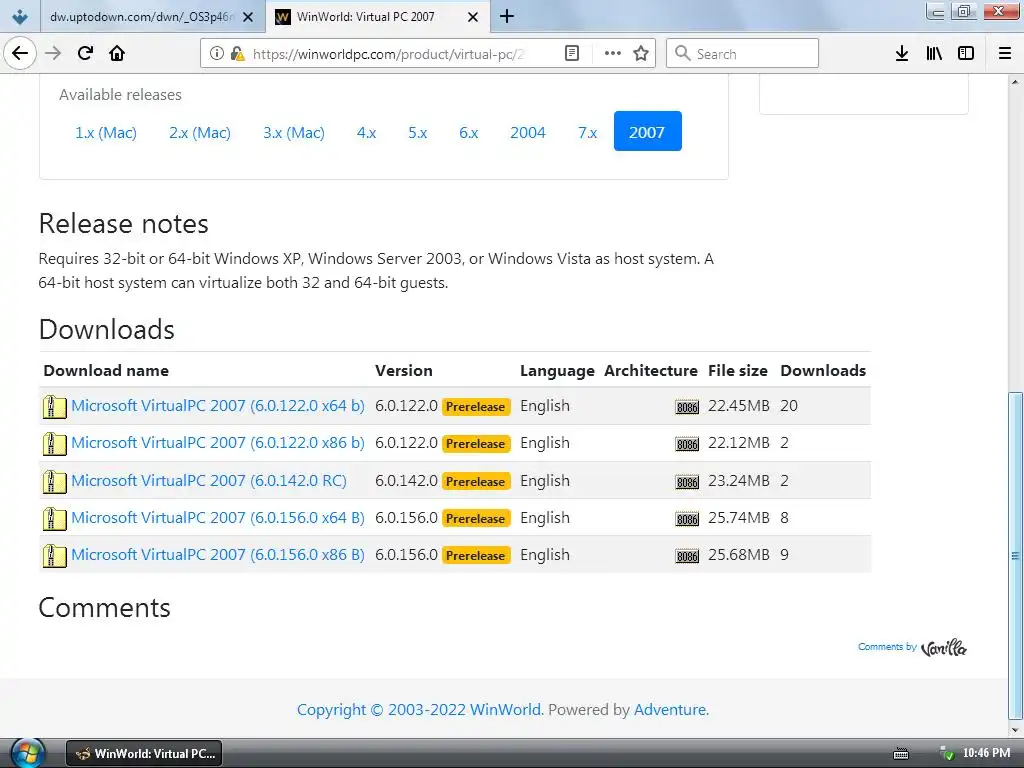Select the WinWorld: Virtual PC 2007 tab

[x=377, y=17]
